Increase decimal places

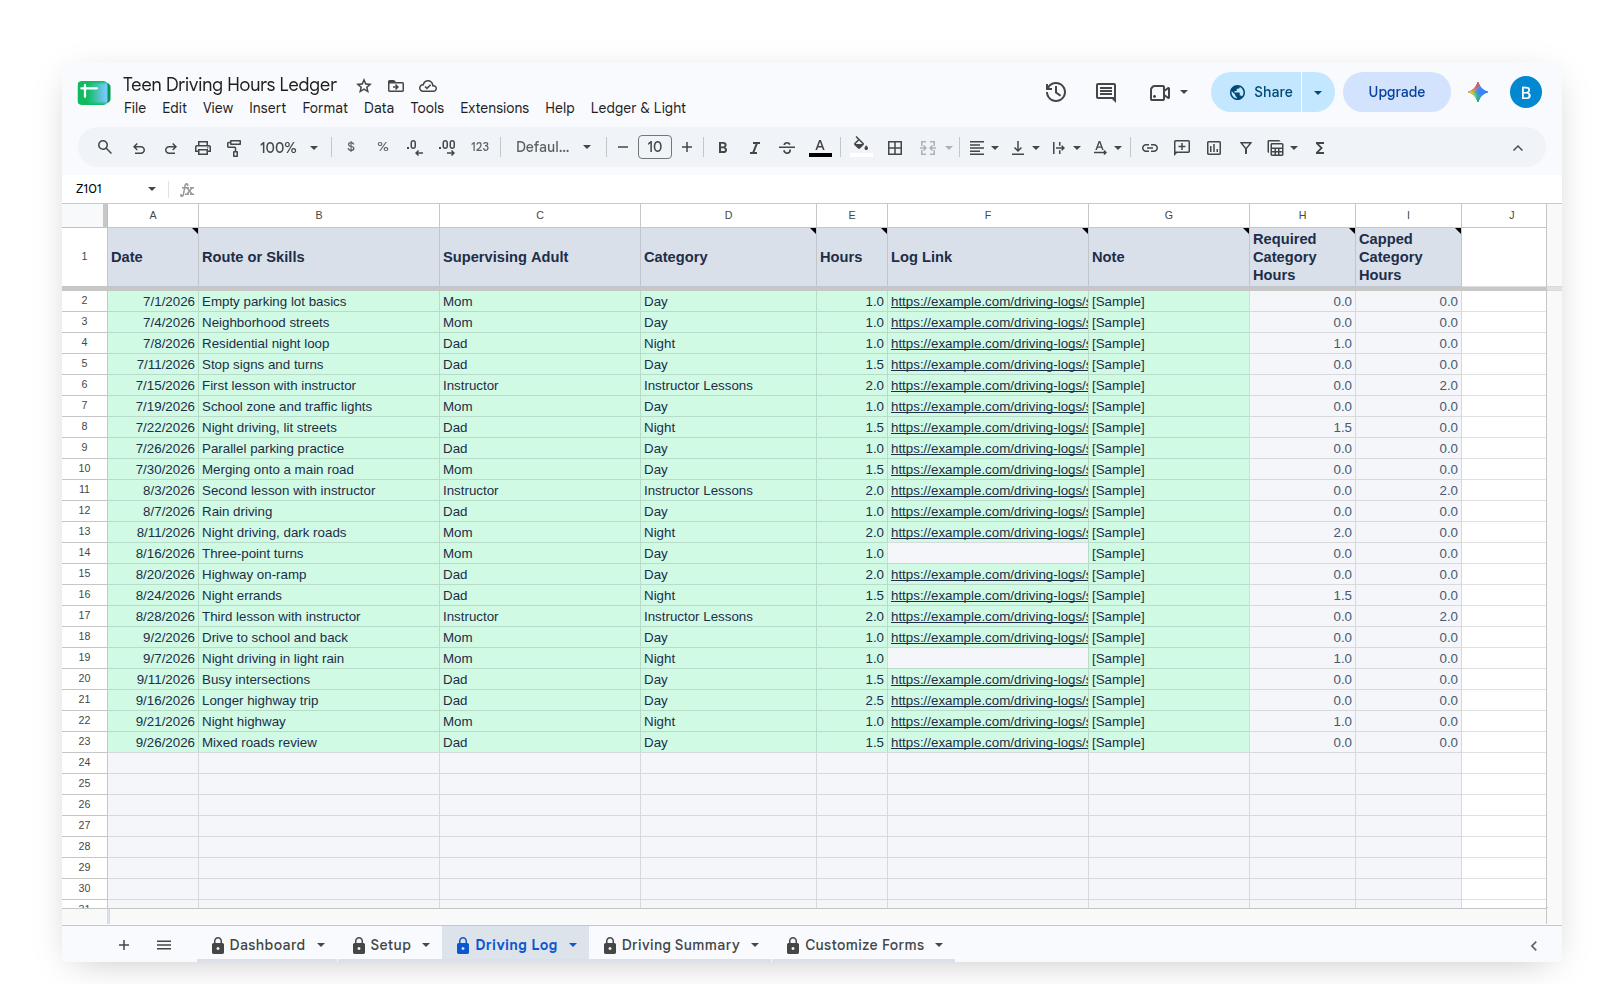click(x=447, y=147)
